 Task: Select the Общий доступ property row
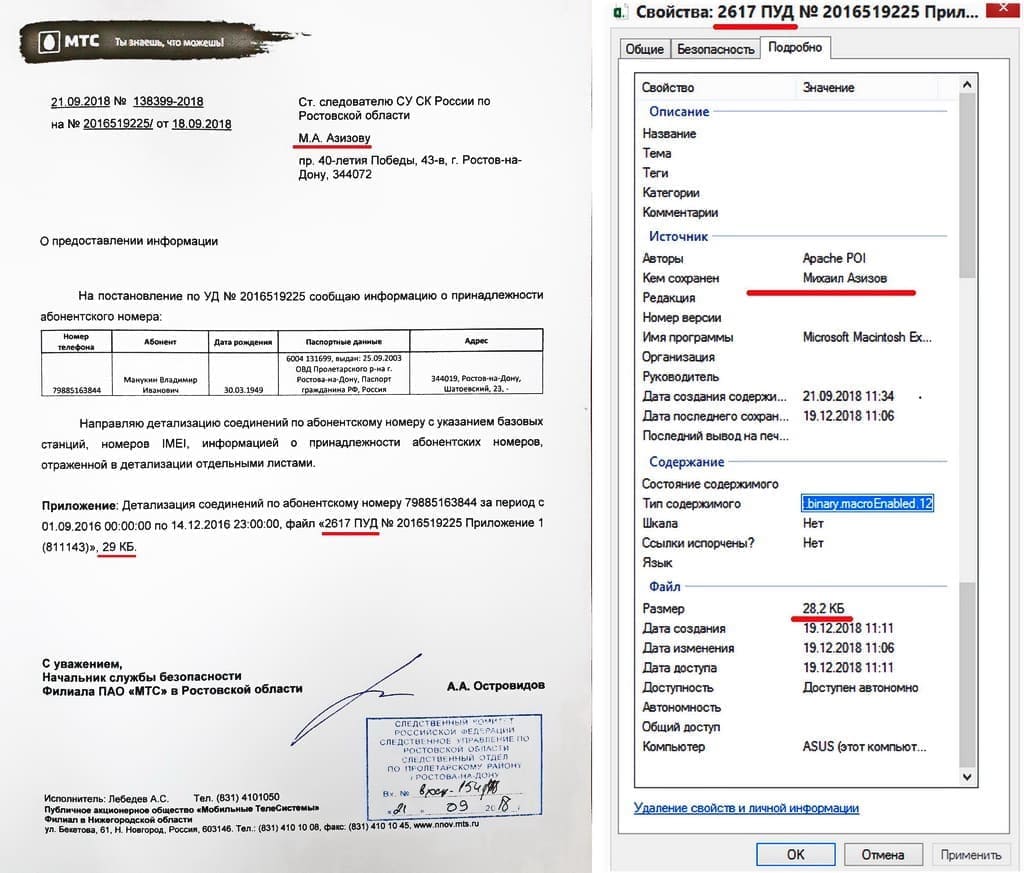tap(794, 727)
